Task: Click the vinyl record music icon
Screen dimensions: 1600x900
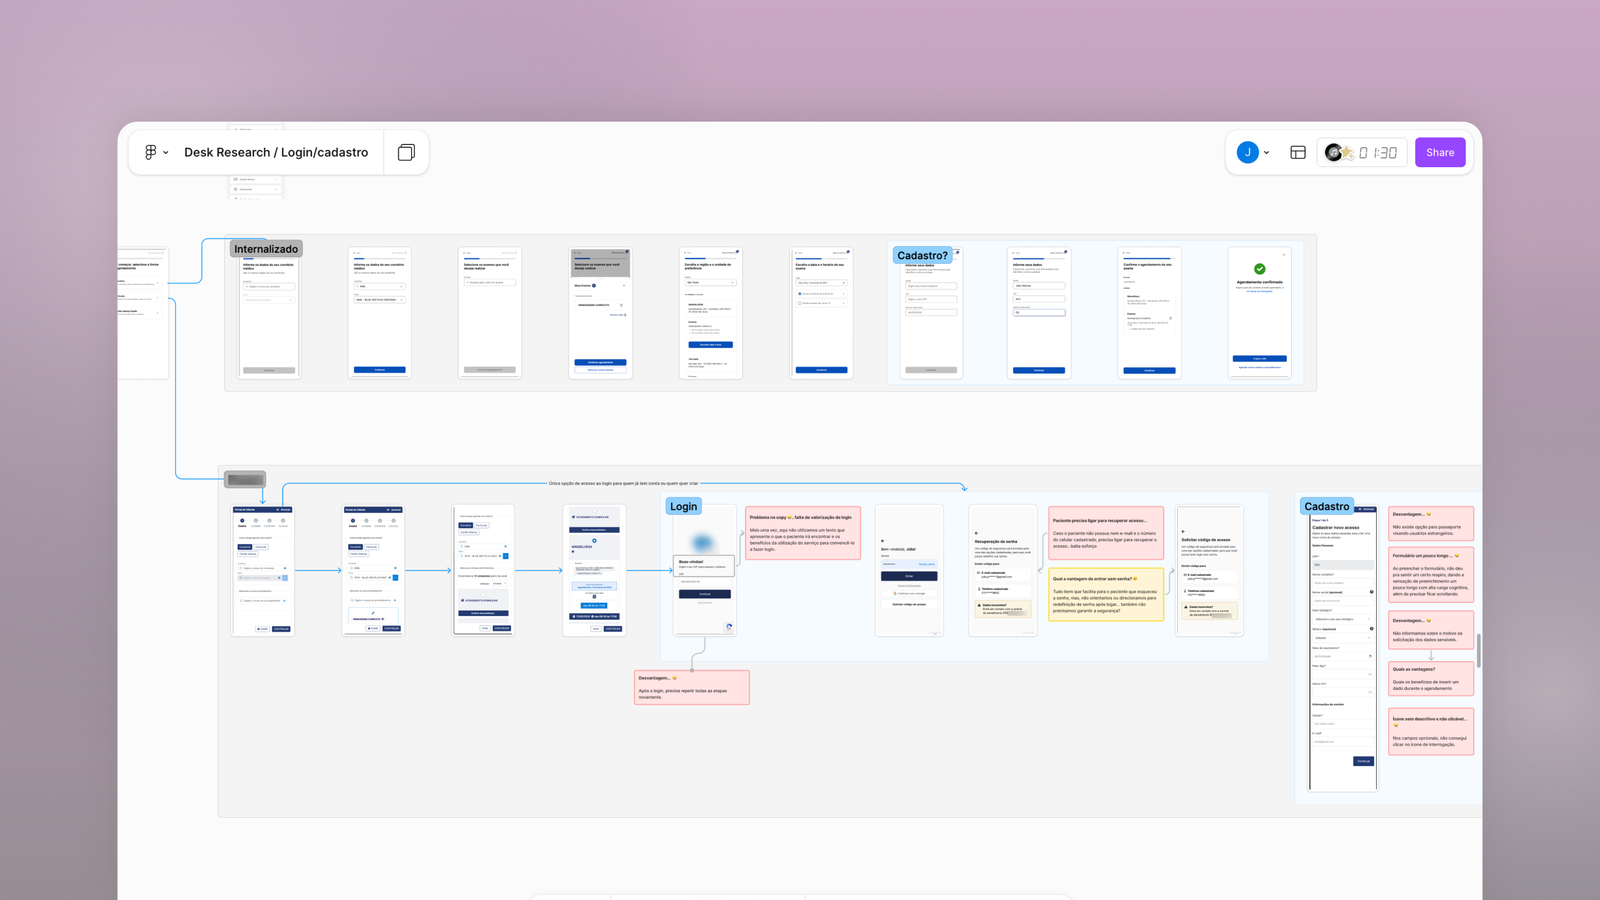Action: click(1334, 152)
